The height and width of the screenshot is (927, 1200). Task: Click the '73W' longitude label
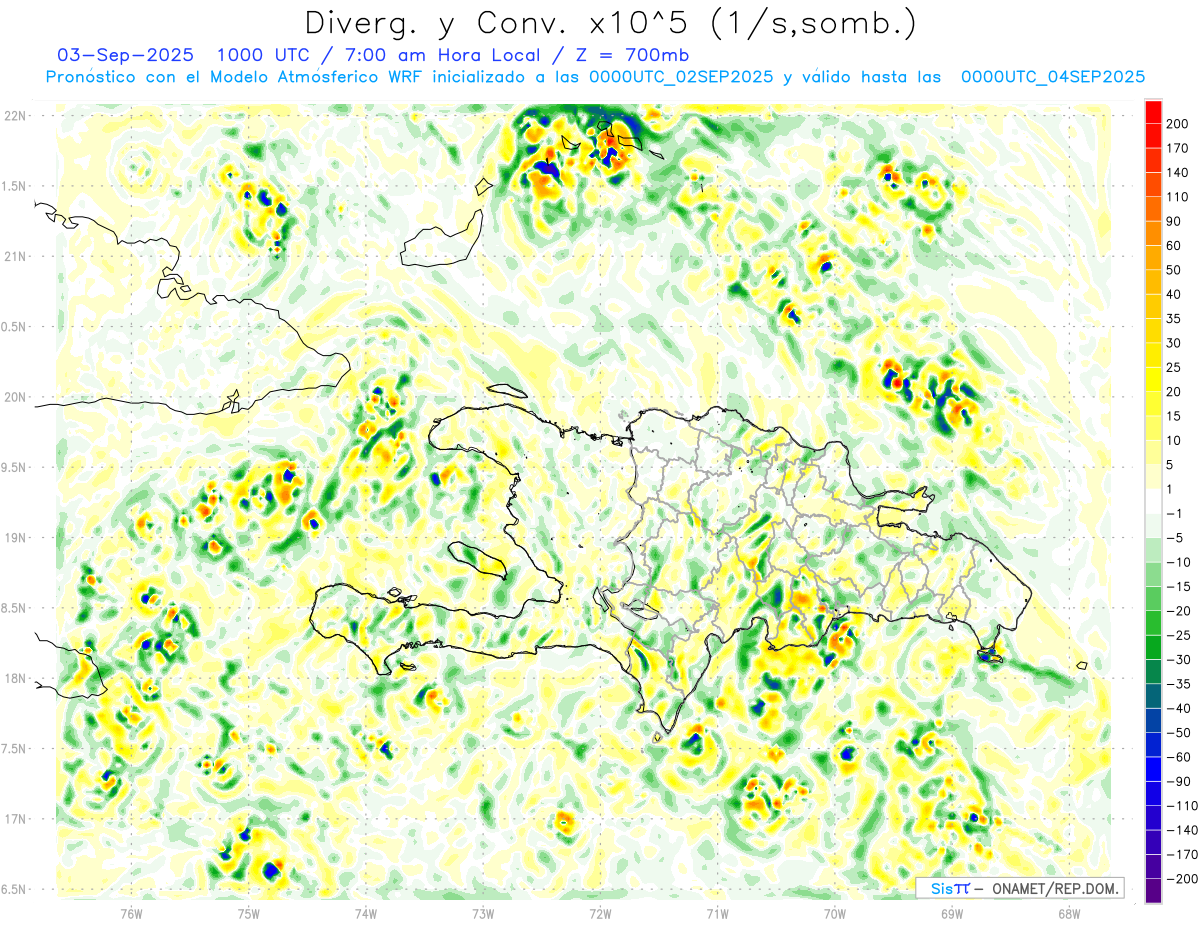(483, 913)
